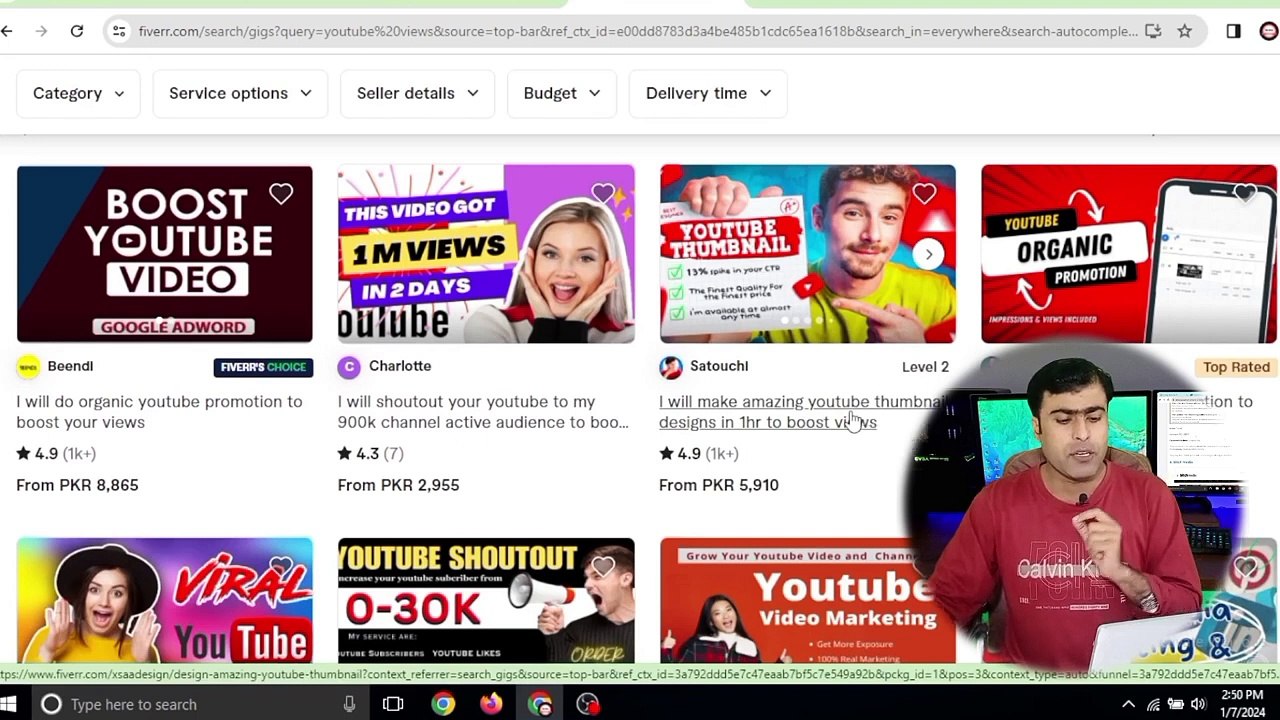Open the Viral YouTube gig thumbnail

coord(165,600)
